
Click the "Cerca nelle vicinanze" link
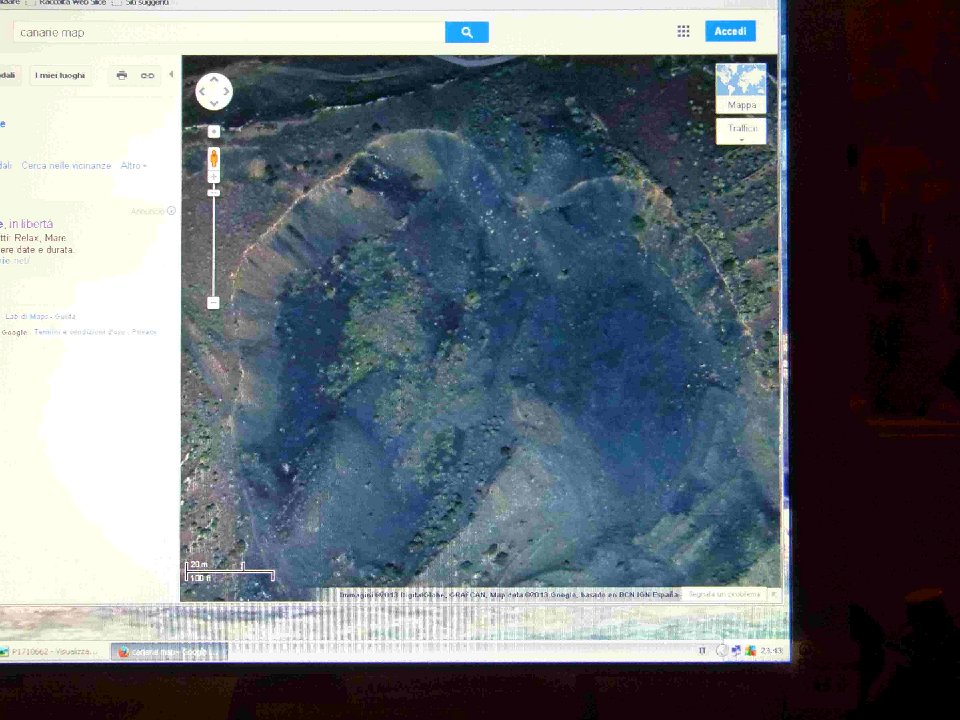click(66, 165)
